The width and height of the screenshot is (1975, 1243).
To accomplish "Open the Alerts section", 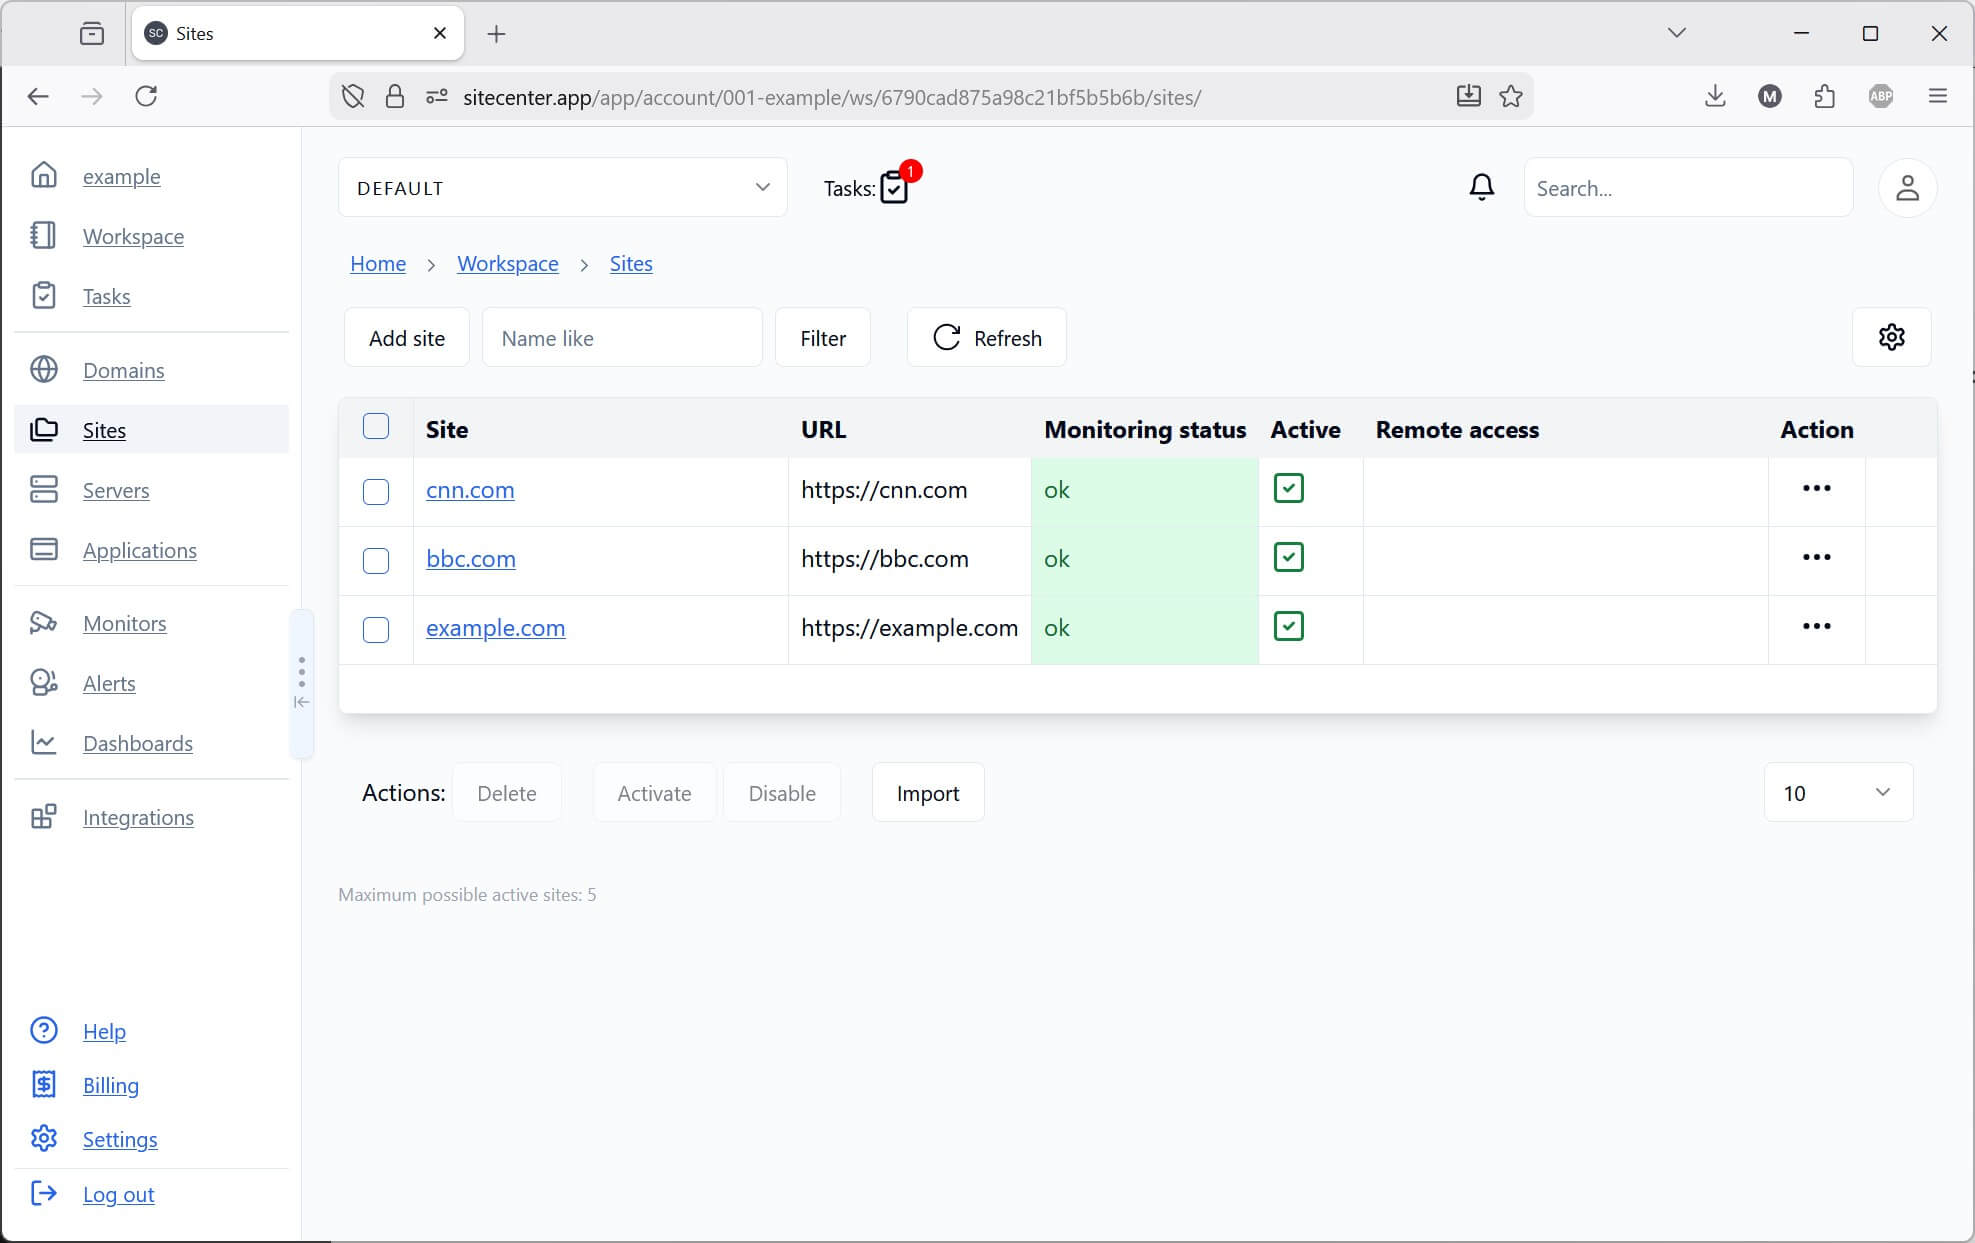I will coord(108,683).
